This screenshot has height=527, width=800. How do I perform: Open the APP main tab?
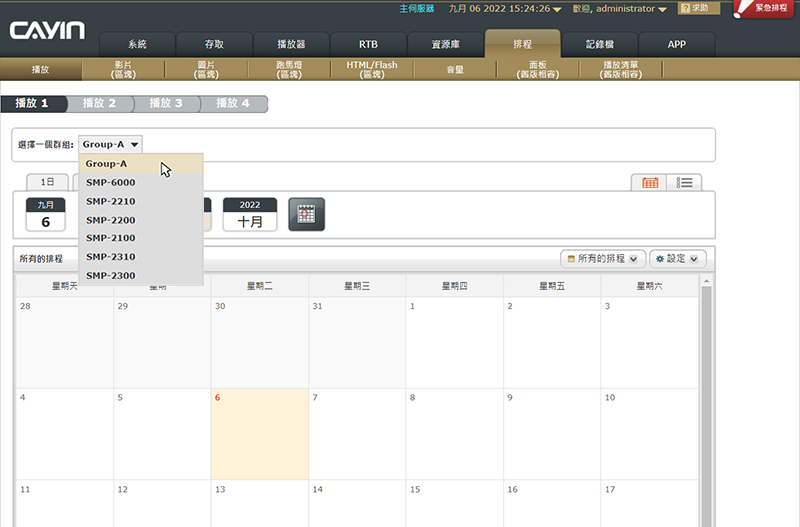point(677,44)
